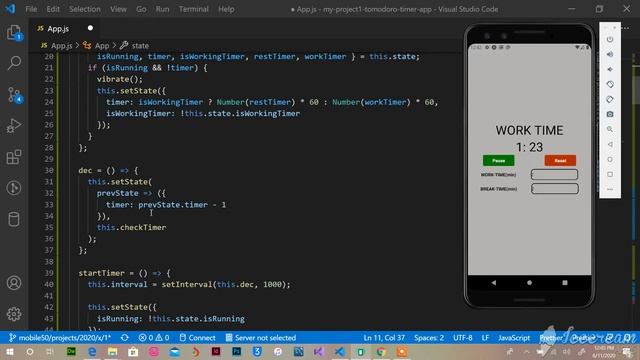Click the emulator zoom magnifier icon
The width and height of the screenshot is (640, 360).
610,129
